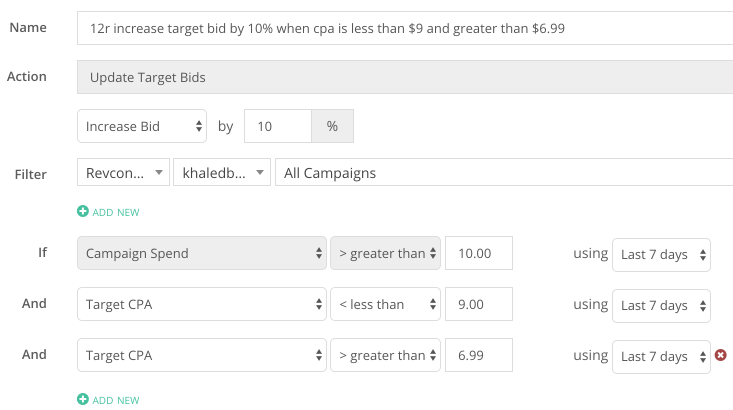
Task: Click the green plus icon below conditions
Action: click(83, 399)
